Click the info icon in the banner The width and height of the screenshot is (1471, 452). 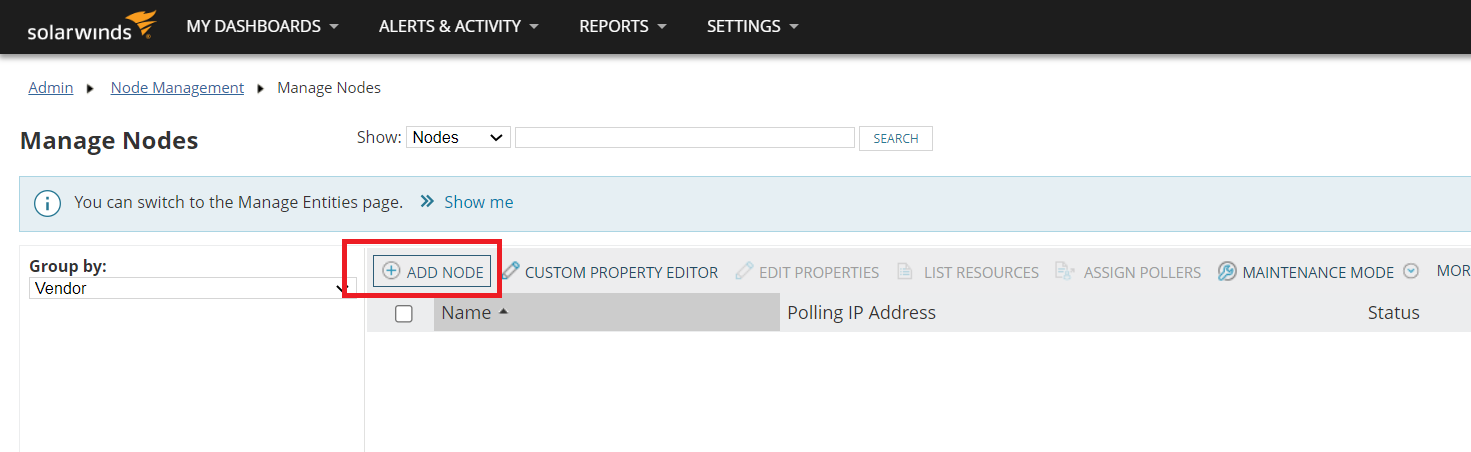coord(48,203)
